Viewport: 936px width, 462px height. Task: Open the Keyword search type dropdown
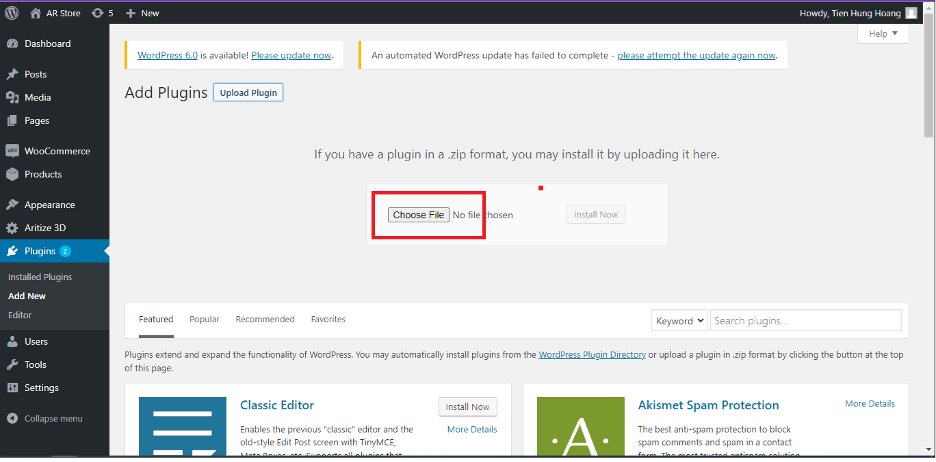coord(679,321)
